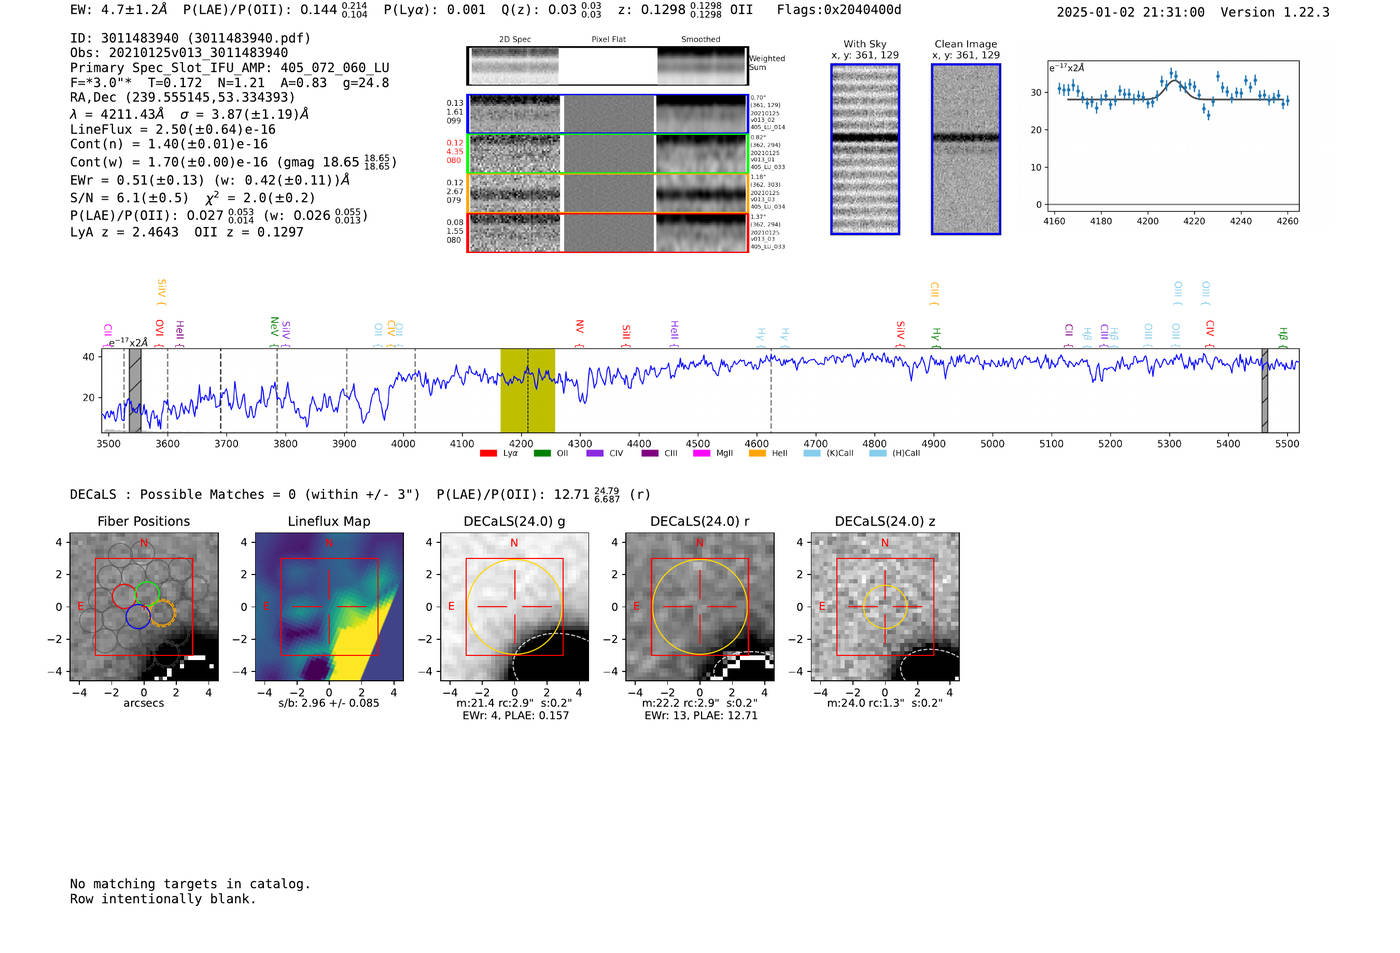Click the yellow aperture circle in DECaLS z
Viewport: 1400px width, 953px height.
[885, 607]
